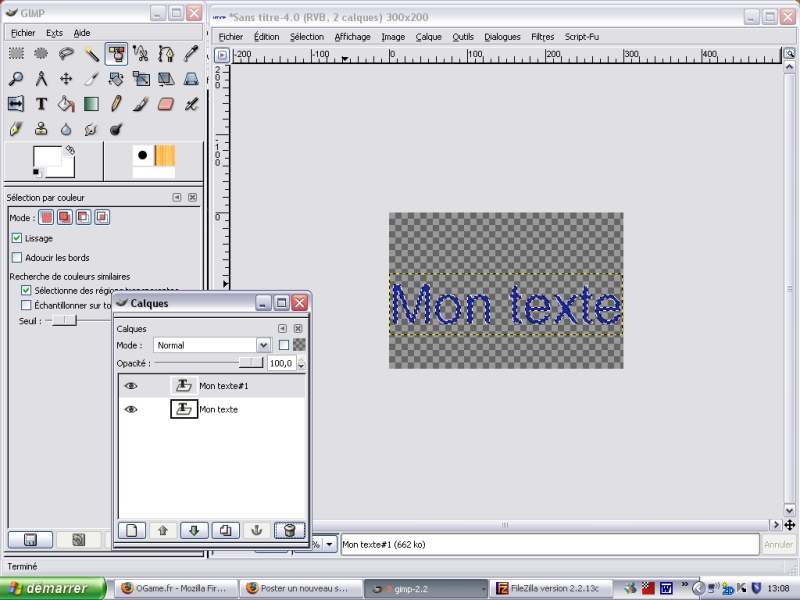
Task: Select the Rotate tool
Action: pos(116,79)
